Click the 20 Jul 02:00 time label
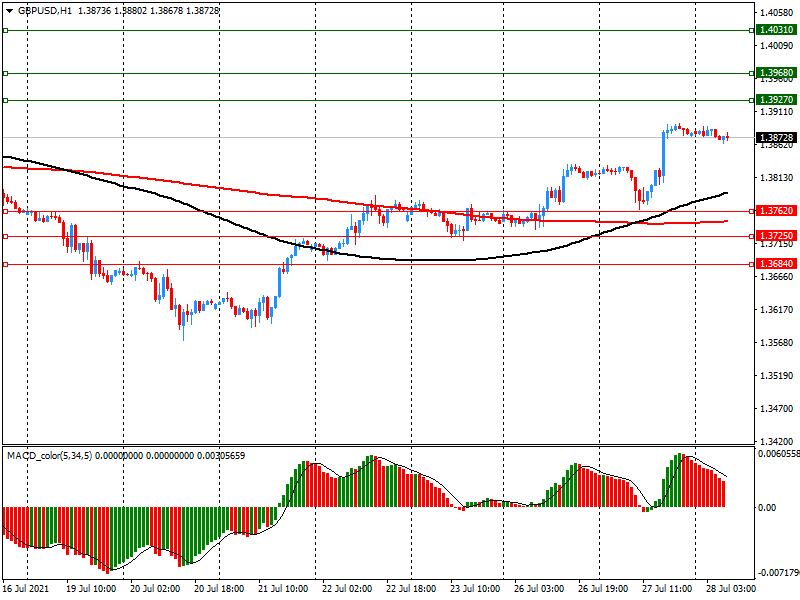The image size is (800, 600). pos(155,588)
